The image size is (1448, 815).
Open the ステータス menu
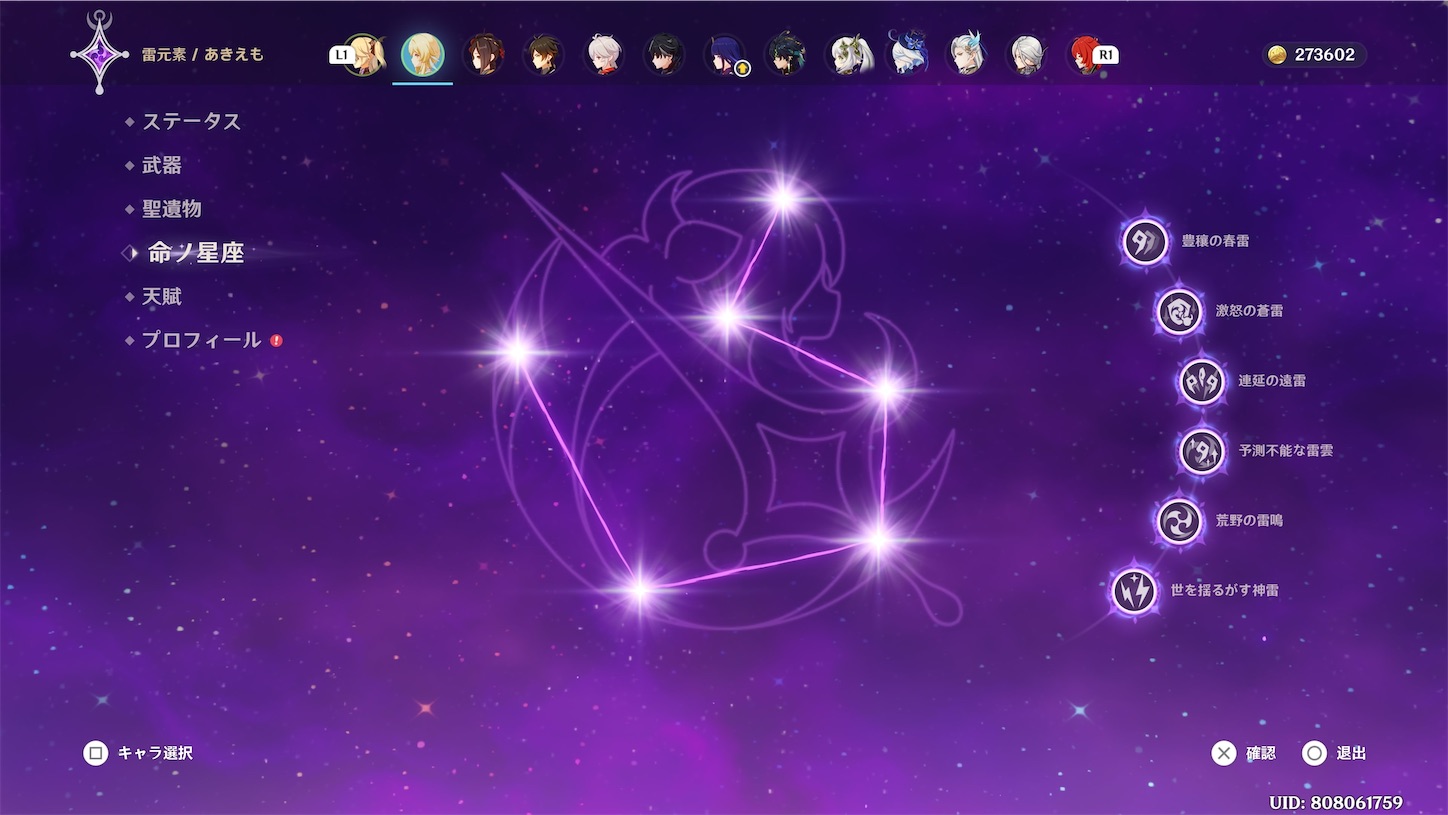(191, 121)
